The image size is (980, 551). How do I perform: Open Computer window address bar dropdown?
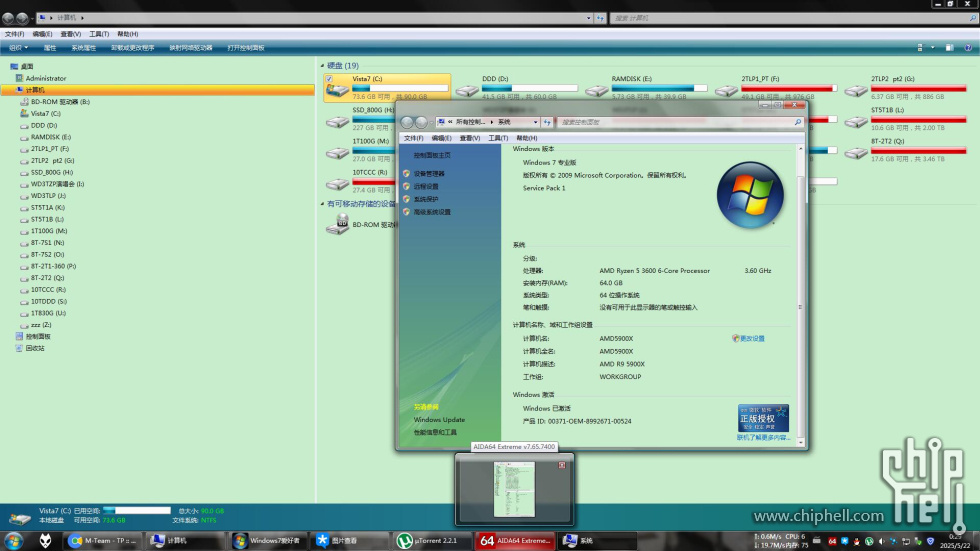pyautogui.click(x=588, y=18)
